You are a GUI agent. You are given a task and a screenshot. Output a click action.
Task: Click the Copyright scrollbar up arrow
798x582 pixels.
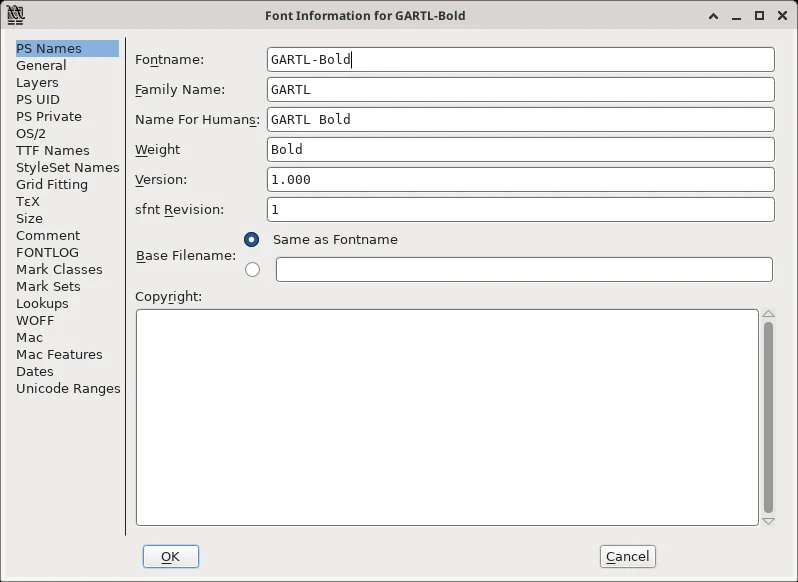coord(768,314)
